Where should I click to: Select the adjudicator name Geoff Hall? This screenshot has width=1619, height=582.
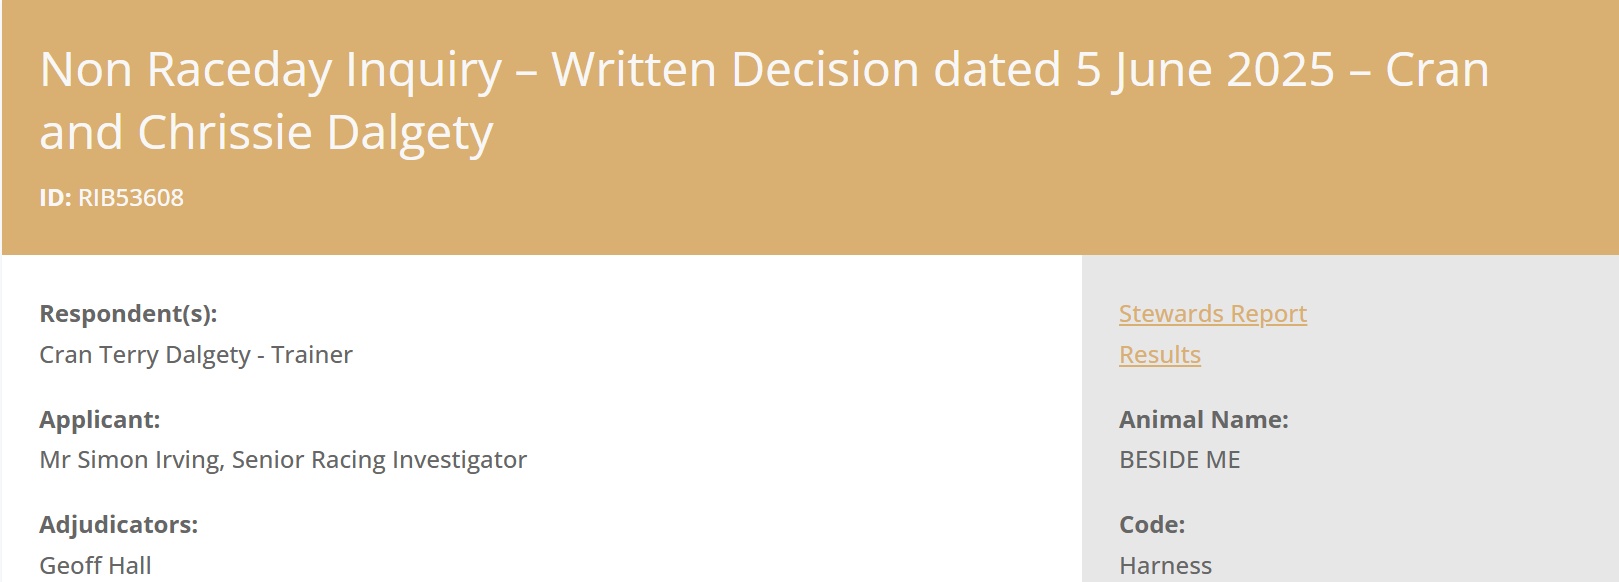pyautogui.click(x=95, y=566)
